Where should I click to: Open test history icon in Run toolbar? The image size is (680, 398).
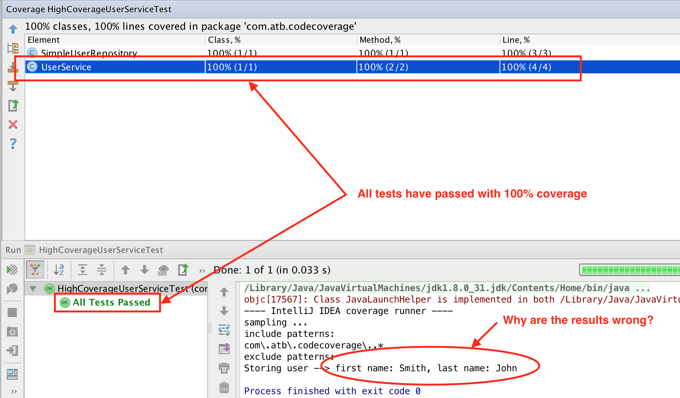tap(163, 270)
